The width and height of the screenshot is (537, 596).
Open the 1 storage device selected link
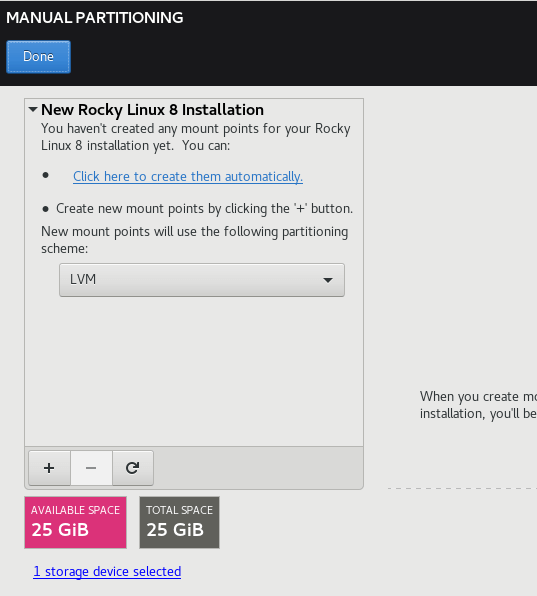click(x=107, y=571)
